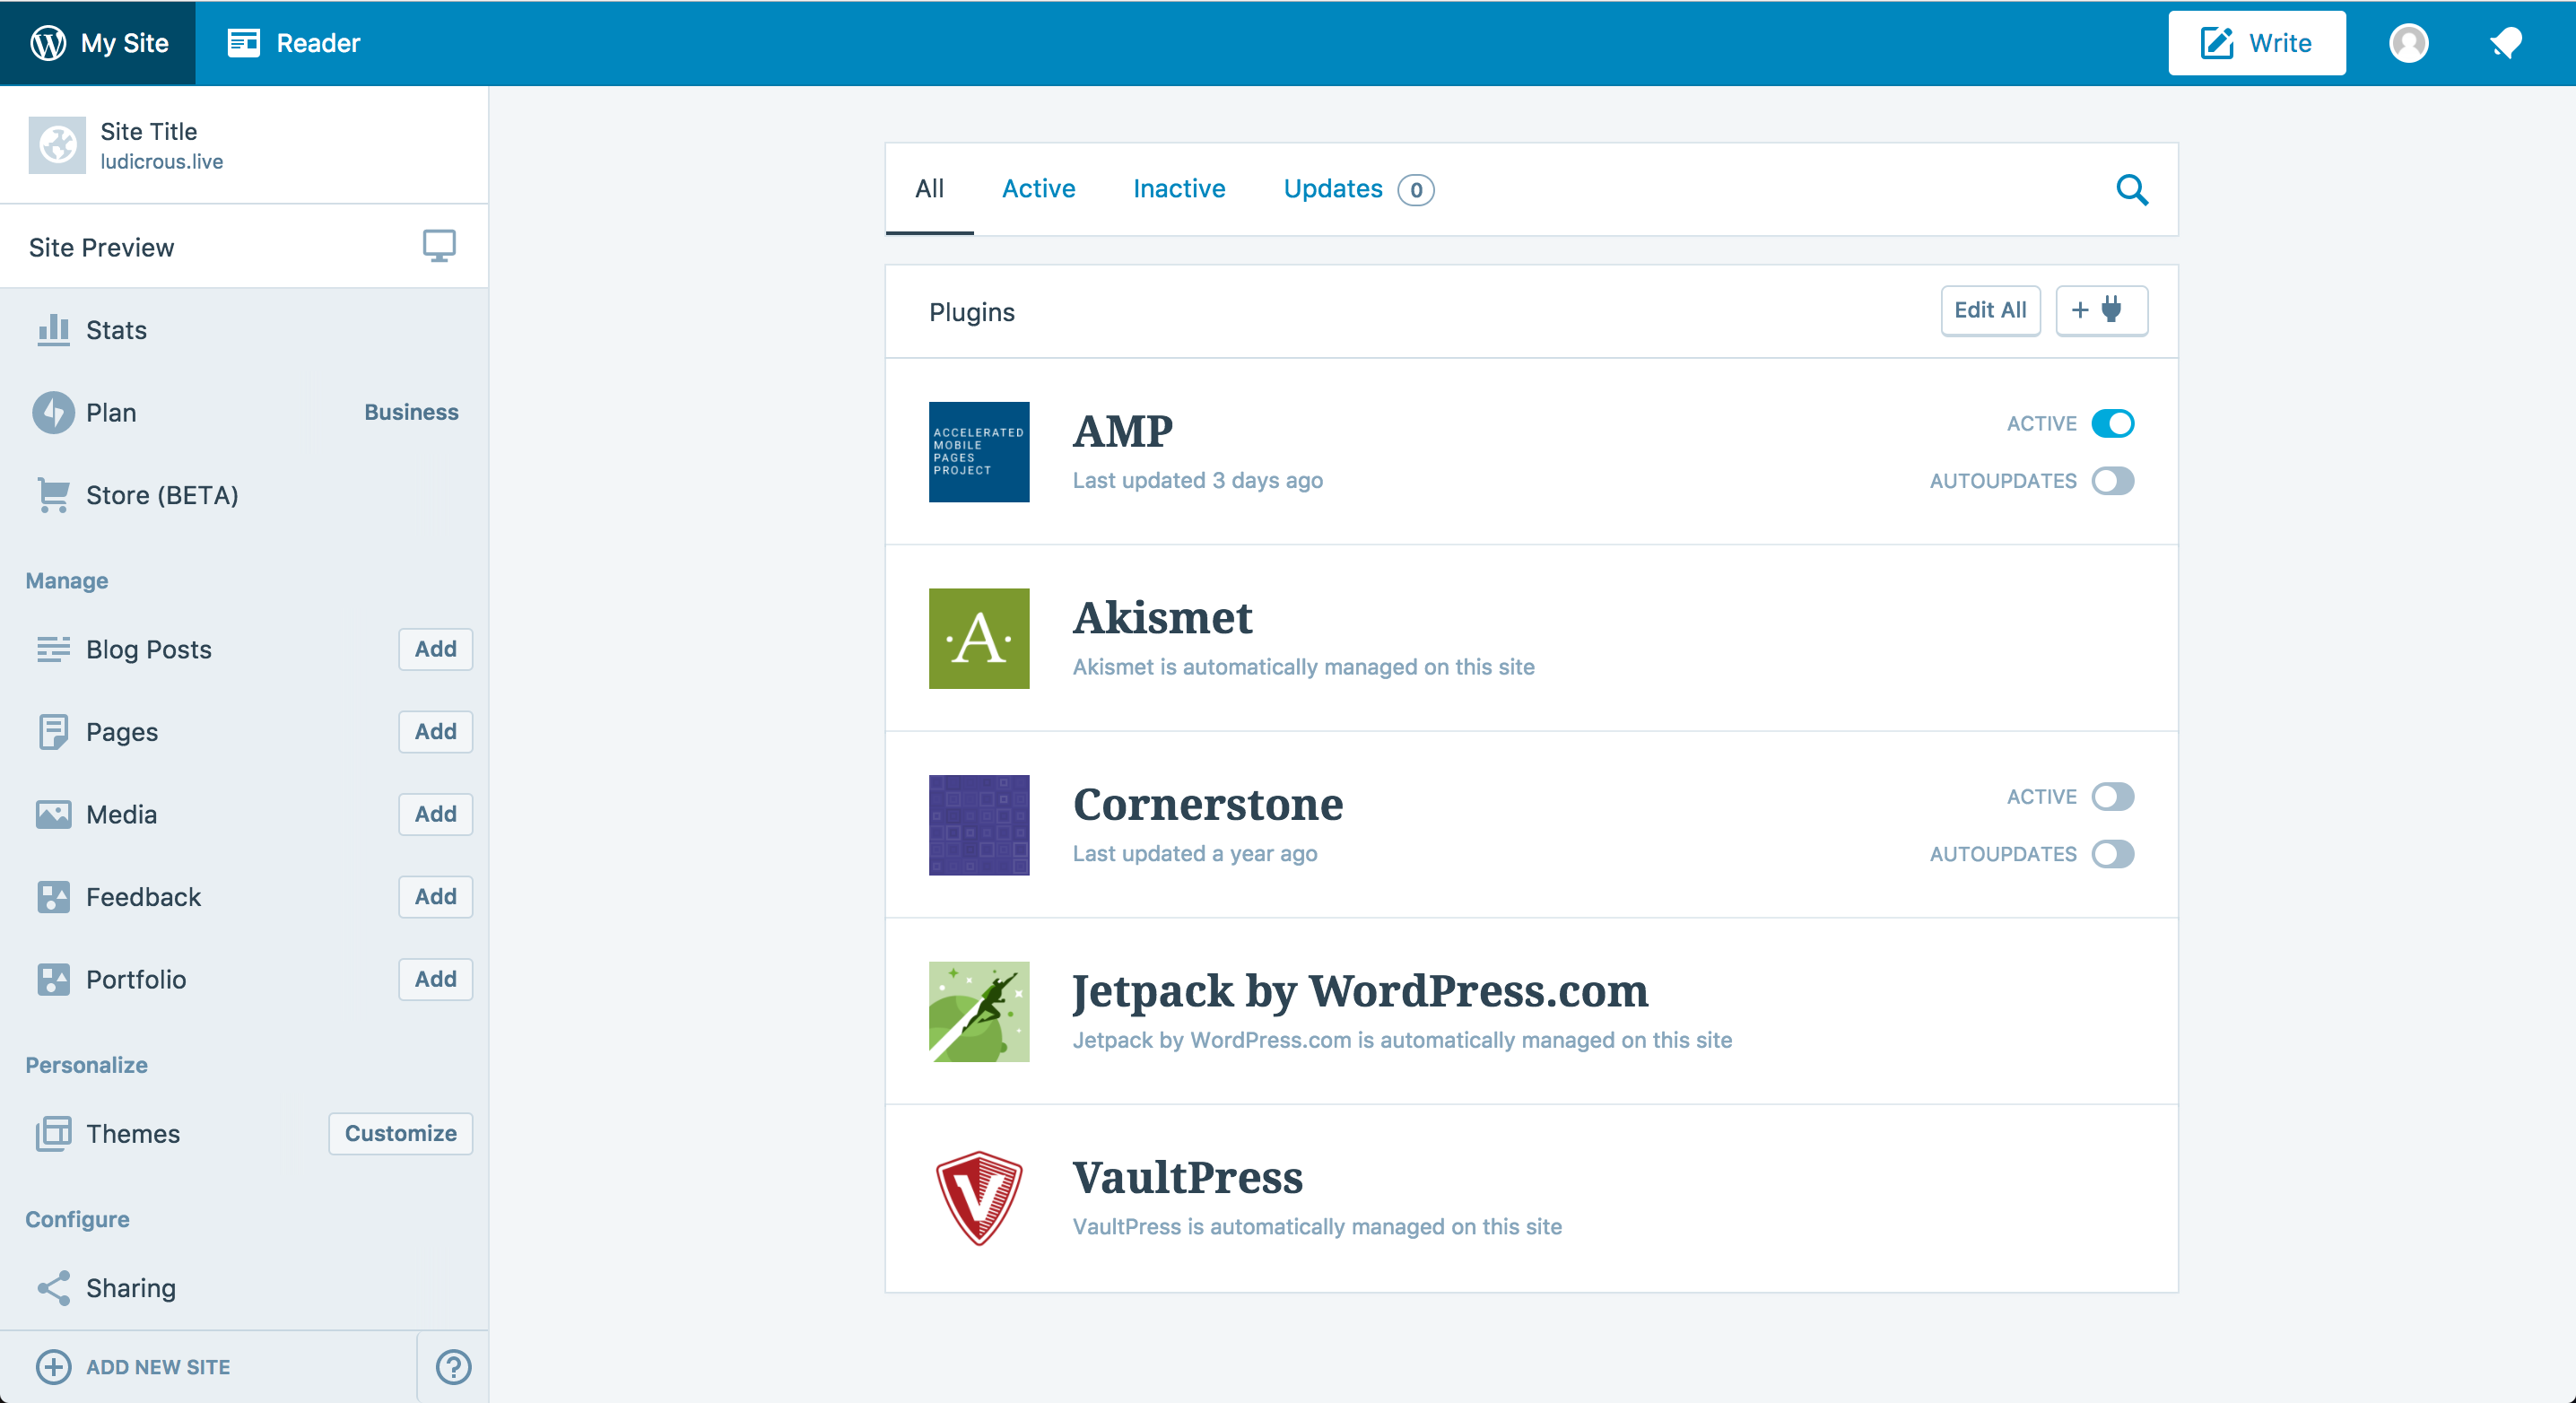Click the Write pencil icon
This screenshot has height=1403, width=2576.
(2217, 42)
